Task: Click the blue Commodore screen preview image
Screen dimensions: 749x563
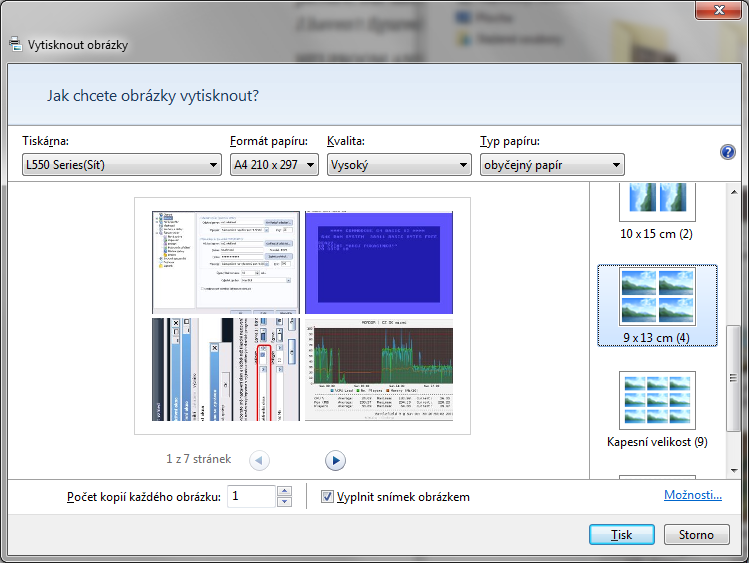Action: tap(379, 262)
